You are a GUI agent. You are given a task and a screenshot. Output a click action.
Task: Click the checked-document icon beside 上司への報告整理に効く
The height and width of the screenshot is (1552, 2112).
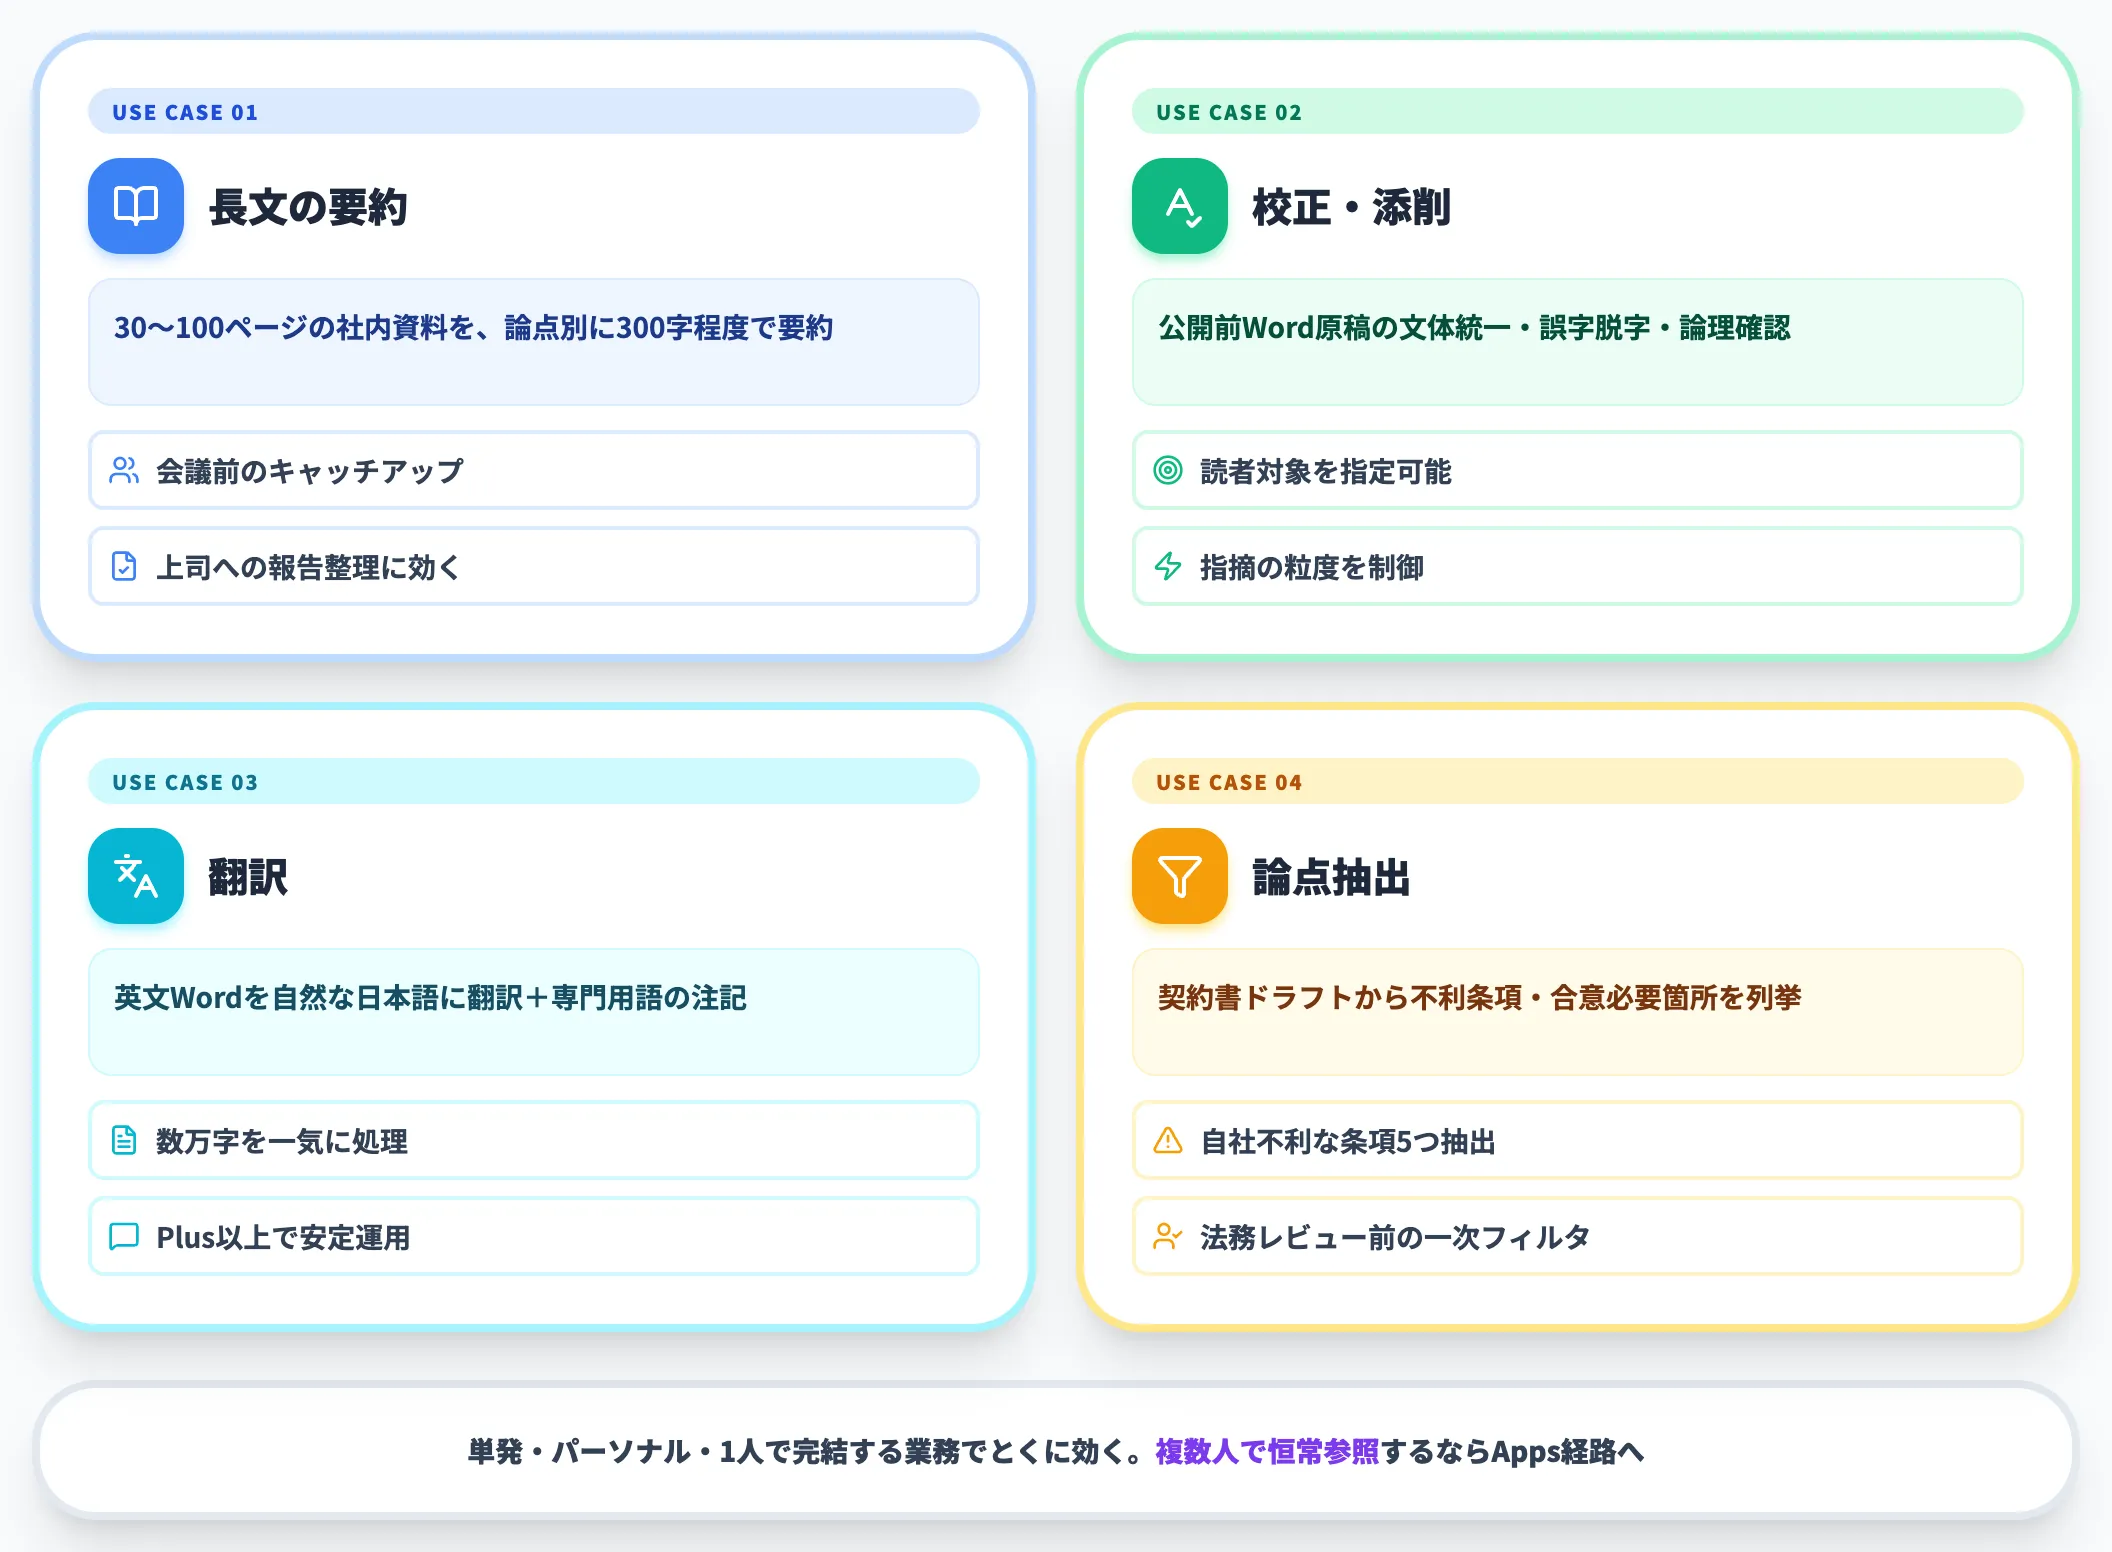click(x=124, y=566)
